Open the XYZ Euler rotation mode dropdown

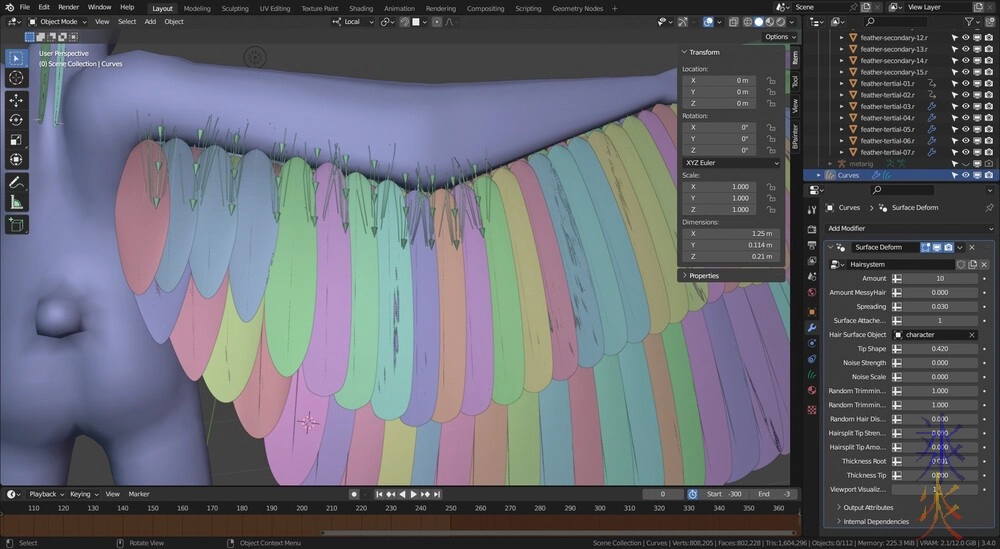(731, 162)
